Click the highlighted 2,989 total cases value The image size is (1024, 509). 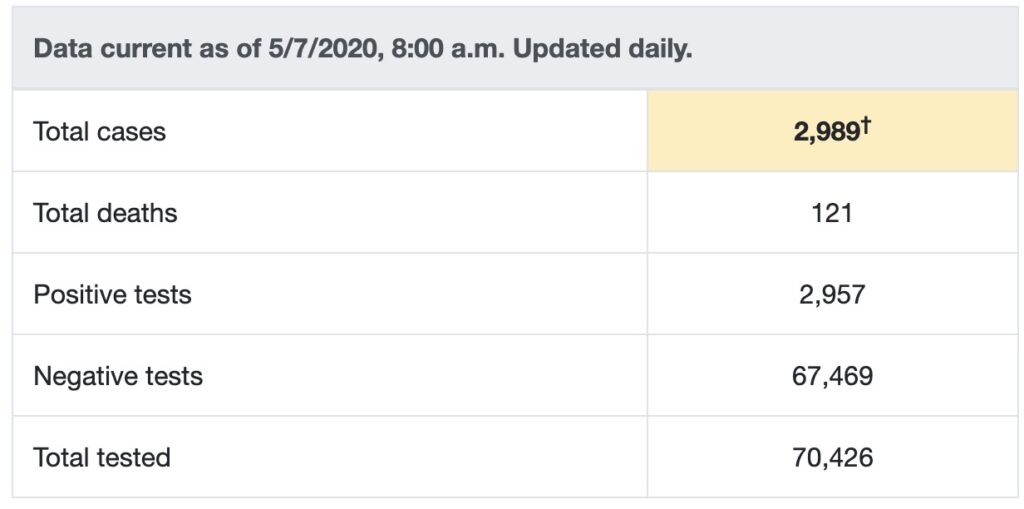coord(825,133)
